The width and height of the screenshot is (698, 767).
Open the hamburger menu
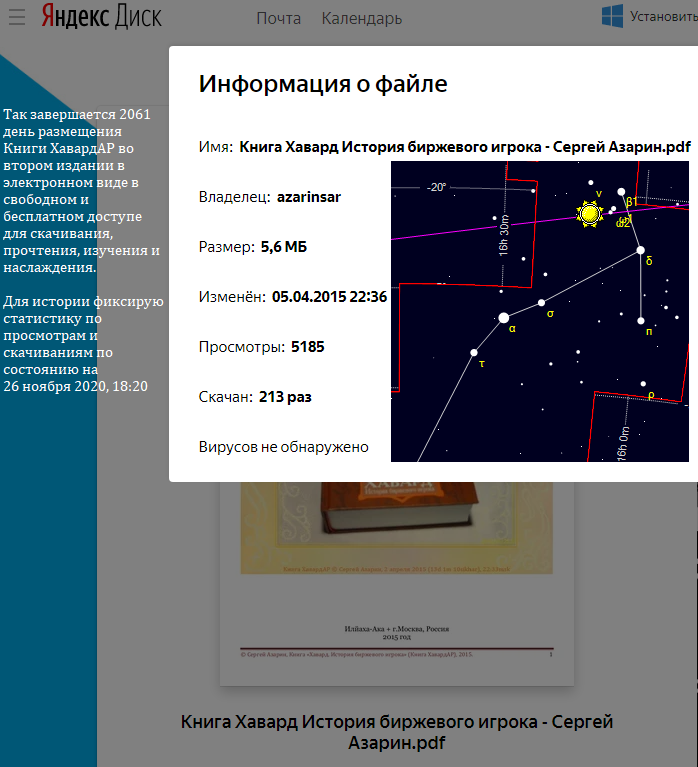(16, 17)
